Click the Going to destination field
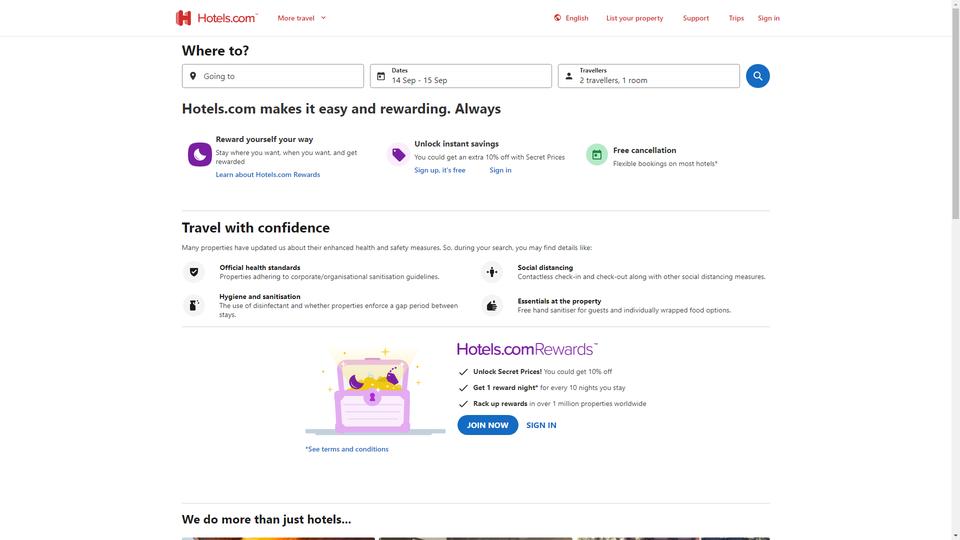This screenshot has height=540, width=960. (272, 76)
